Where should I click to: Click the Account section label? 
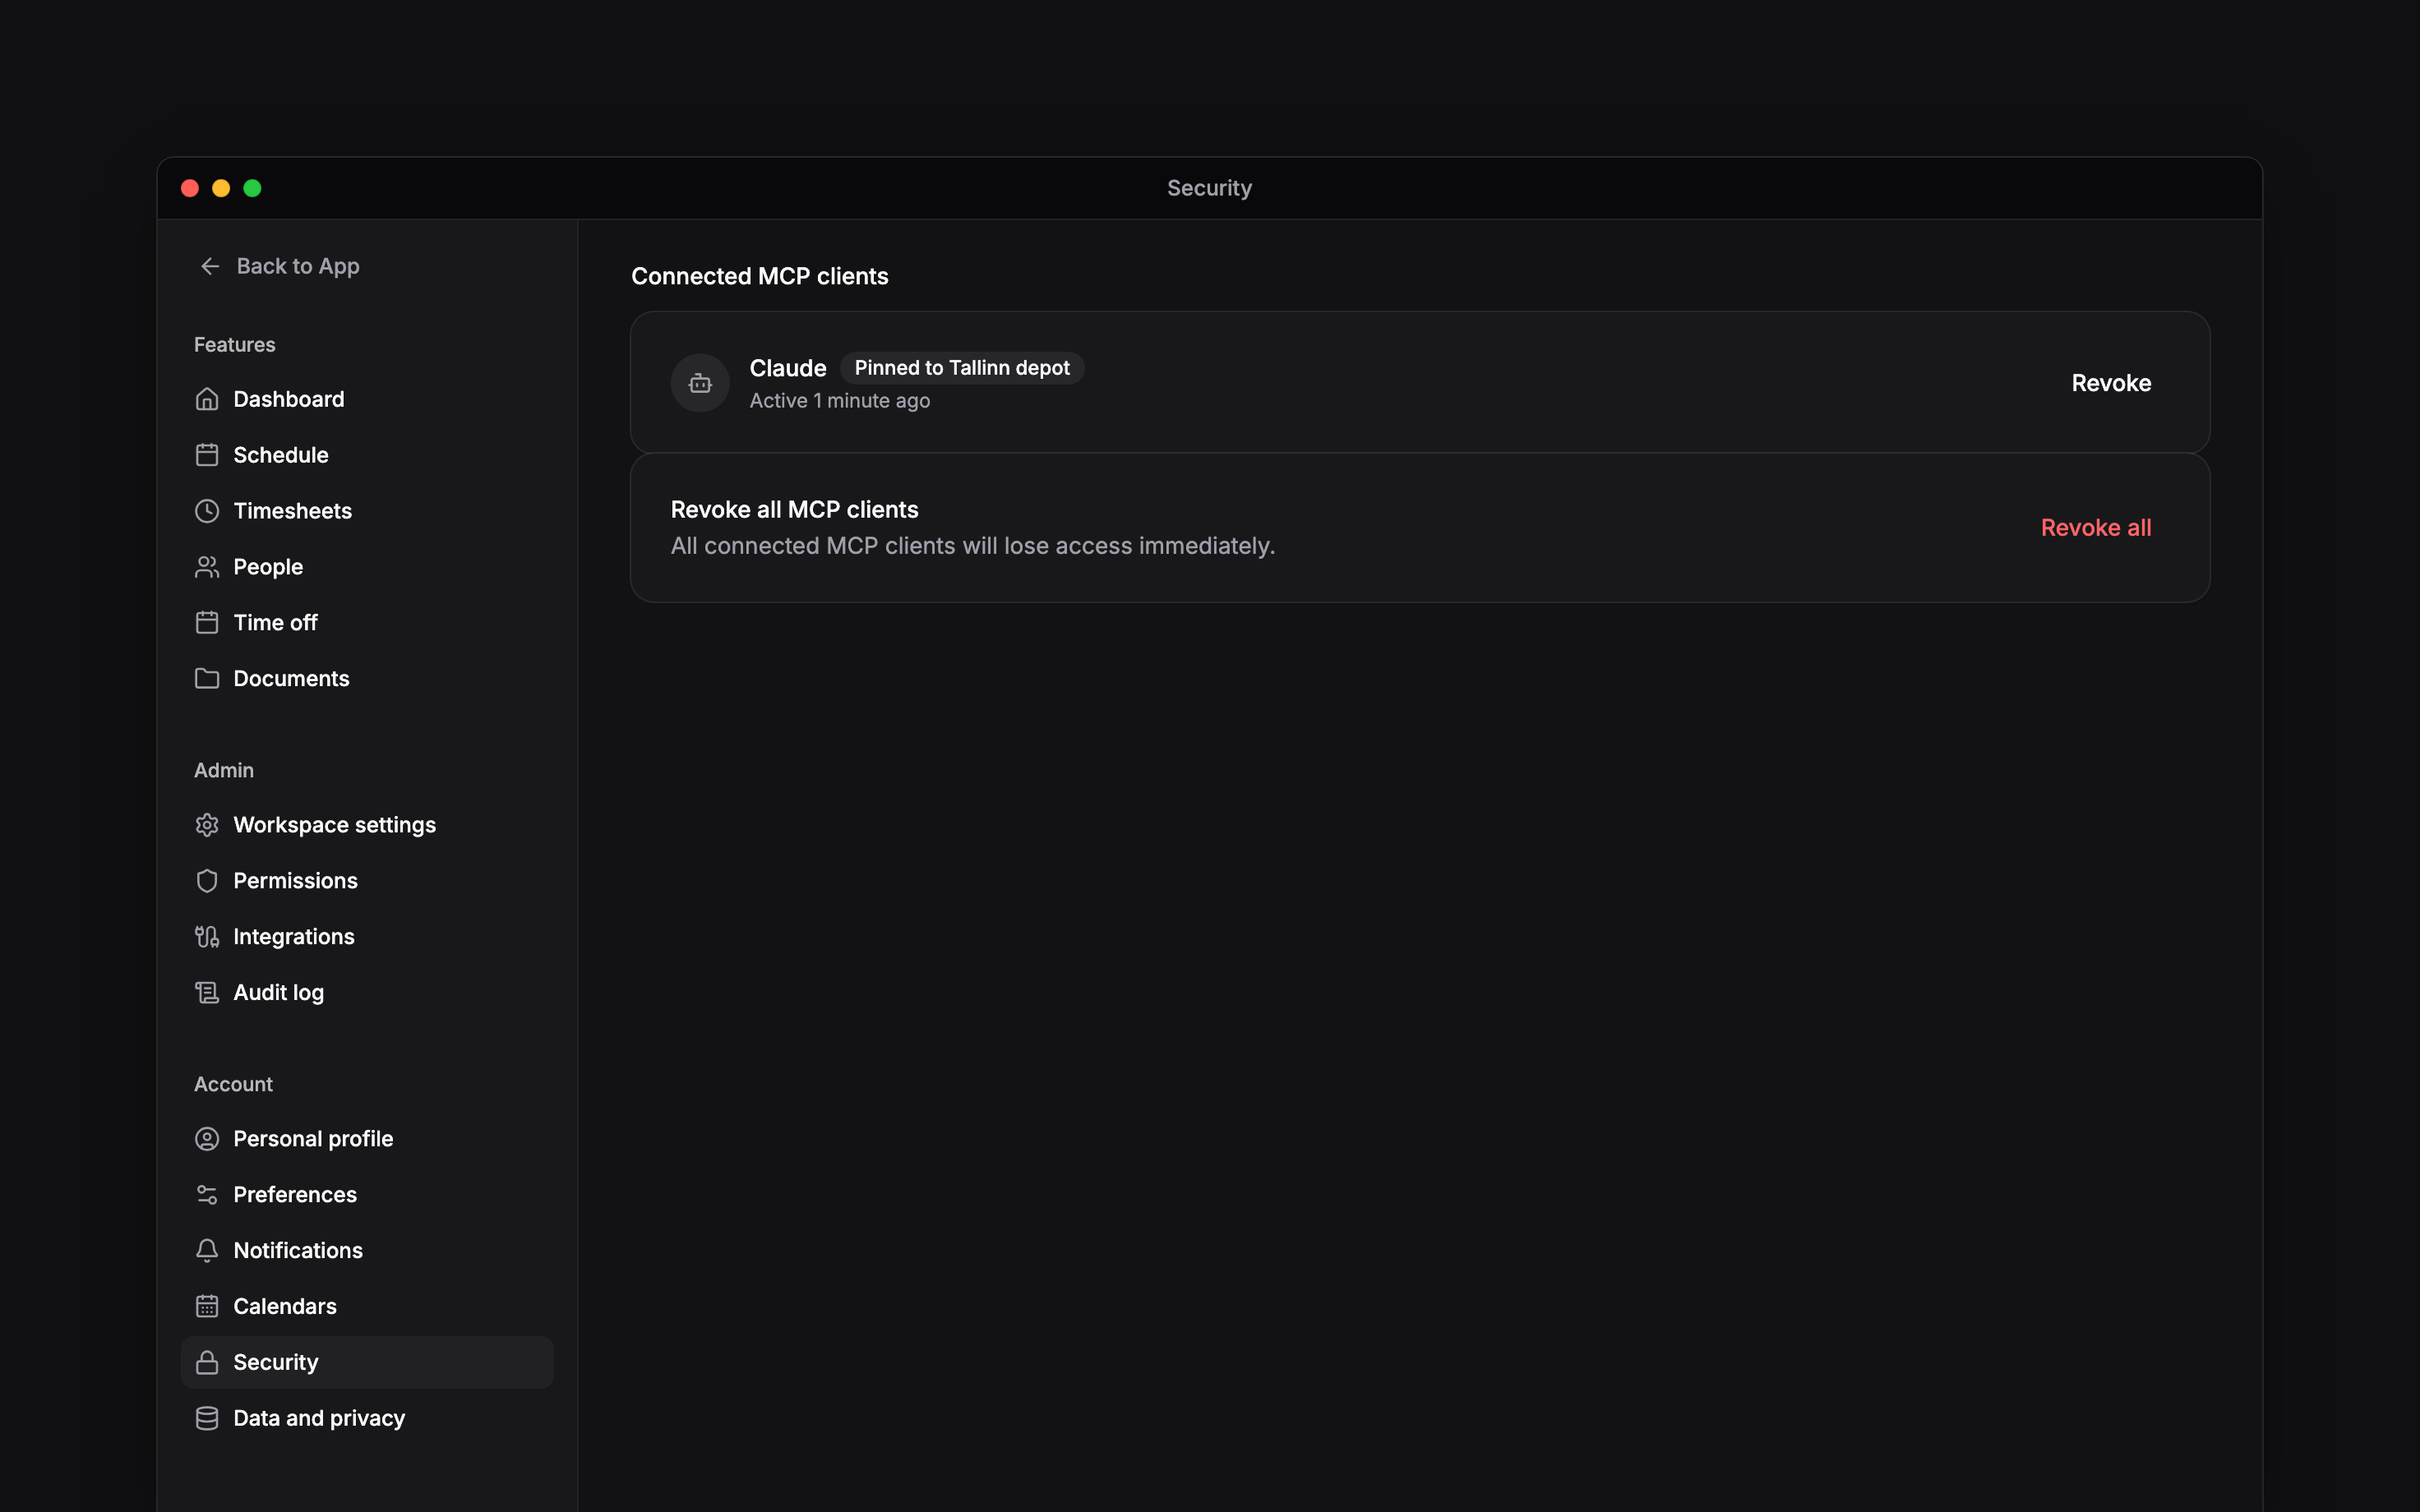click(233, 1085)
